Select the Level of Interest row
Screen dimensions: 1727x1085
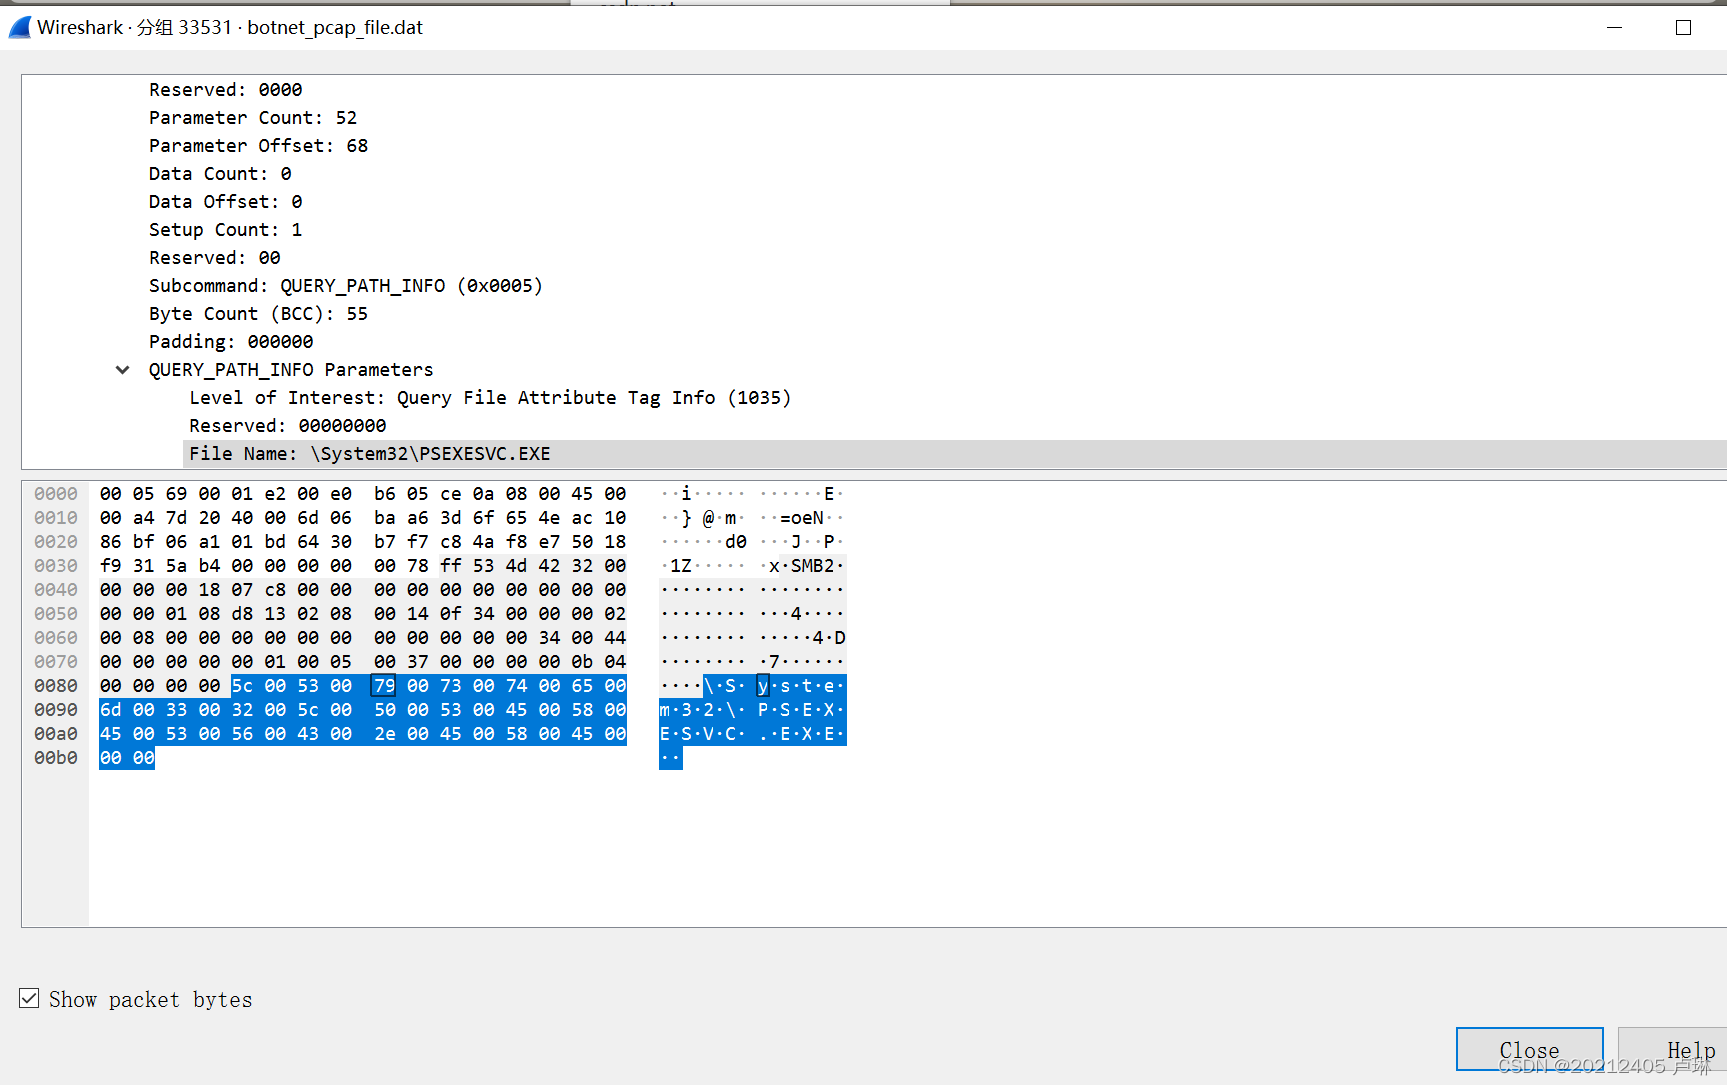[x=955, y=398]
